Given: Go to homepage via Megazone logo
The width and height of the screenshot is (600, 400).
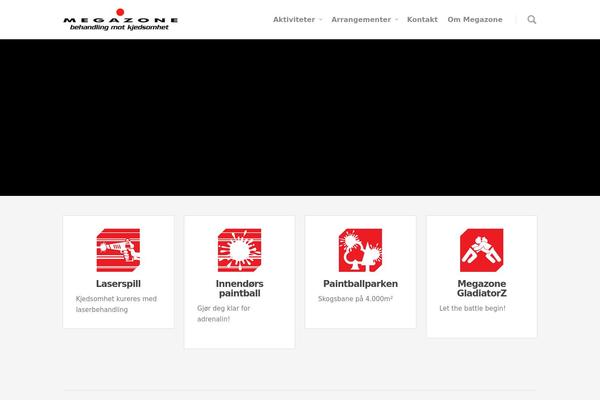Looking at the screenshot, I should coord(121,20).
